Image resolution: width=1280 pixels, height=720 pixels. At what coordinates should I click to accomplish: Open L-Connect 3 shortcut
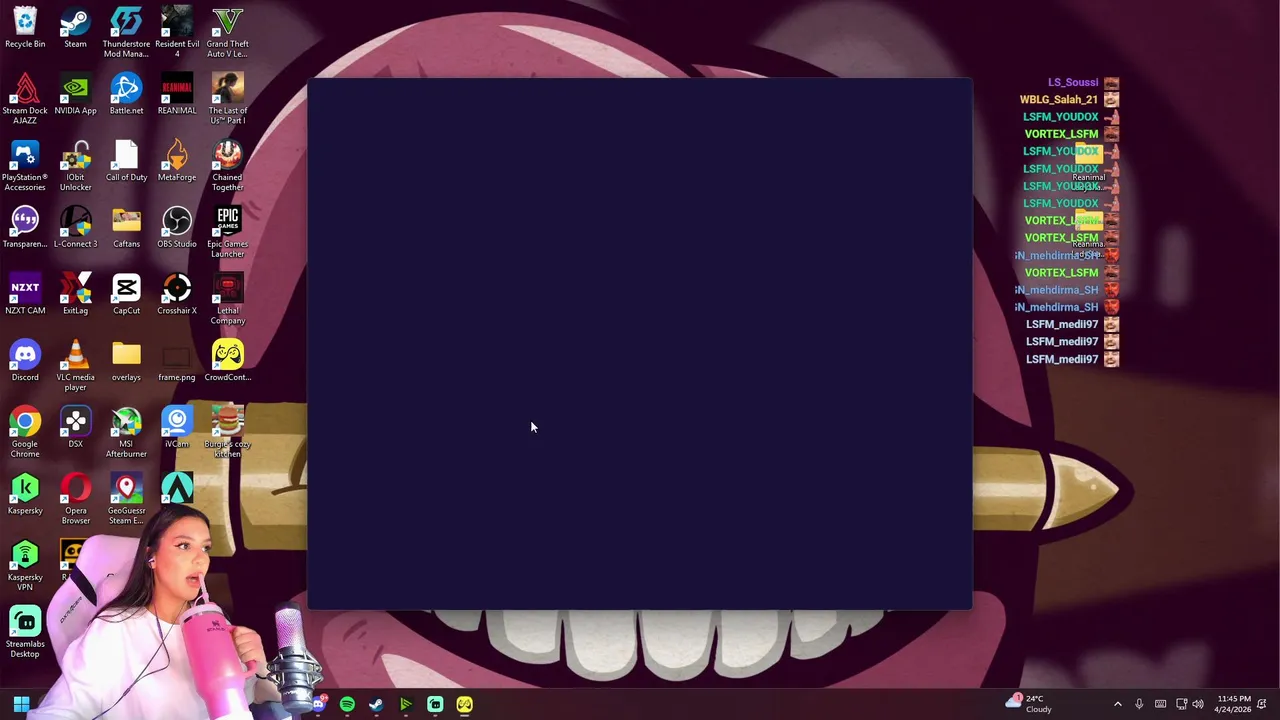coord(75,229)
